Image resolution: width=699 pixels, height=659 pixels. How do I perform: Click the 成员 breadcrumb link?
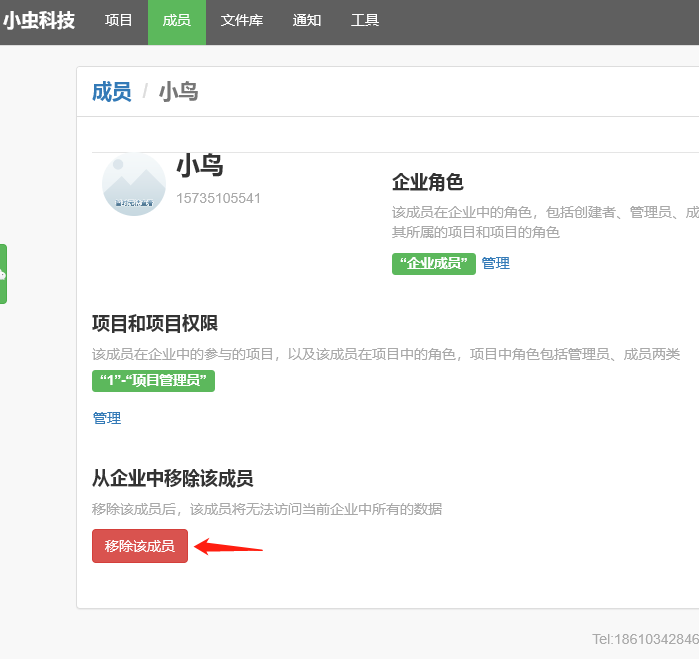click(112, 92)
